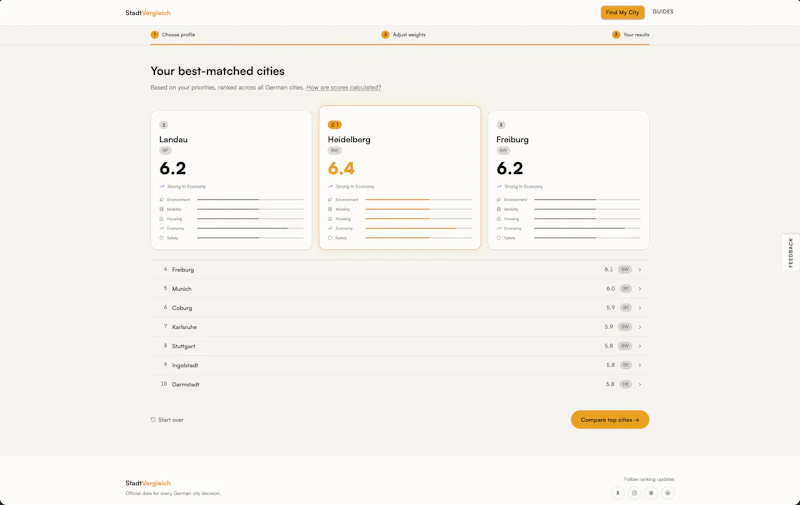
Task: Open the Feedback side tab
Action: tap(790, 252)
